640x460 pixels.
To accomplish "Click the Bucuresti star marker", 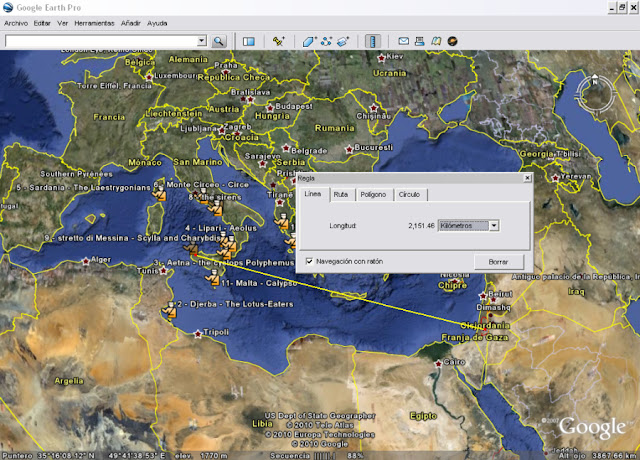I will tap(349, 149).
